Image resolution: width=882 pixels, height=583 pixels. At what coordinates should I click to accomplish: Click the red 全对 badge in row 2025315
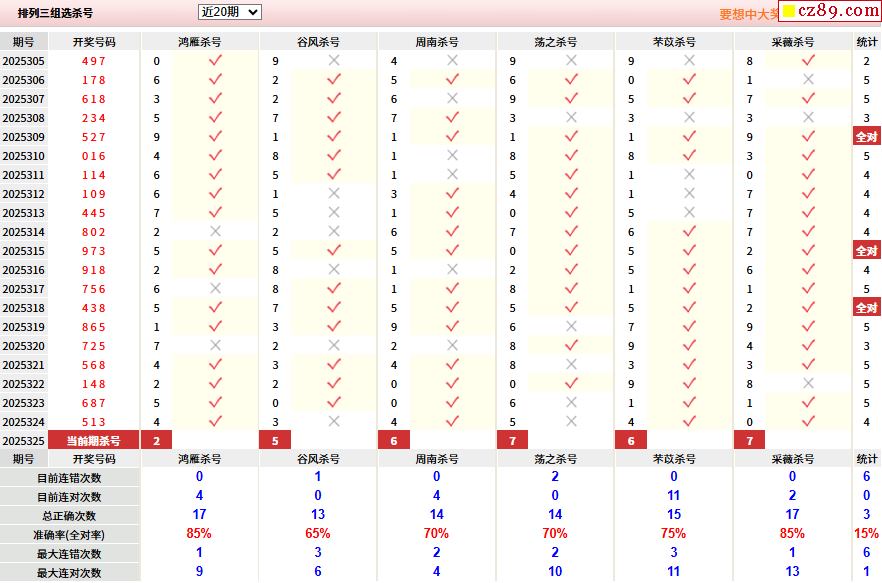tap(867, 250)
